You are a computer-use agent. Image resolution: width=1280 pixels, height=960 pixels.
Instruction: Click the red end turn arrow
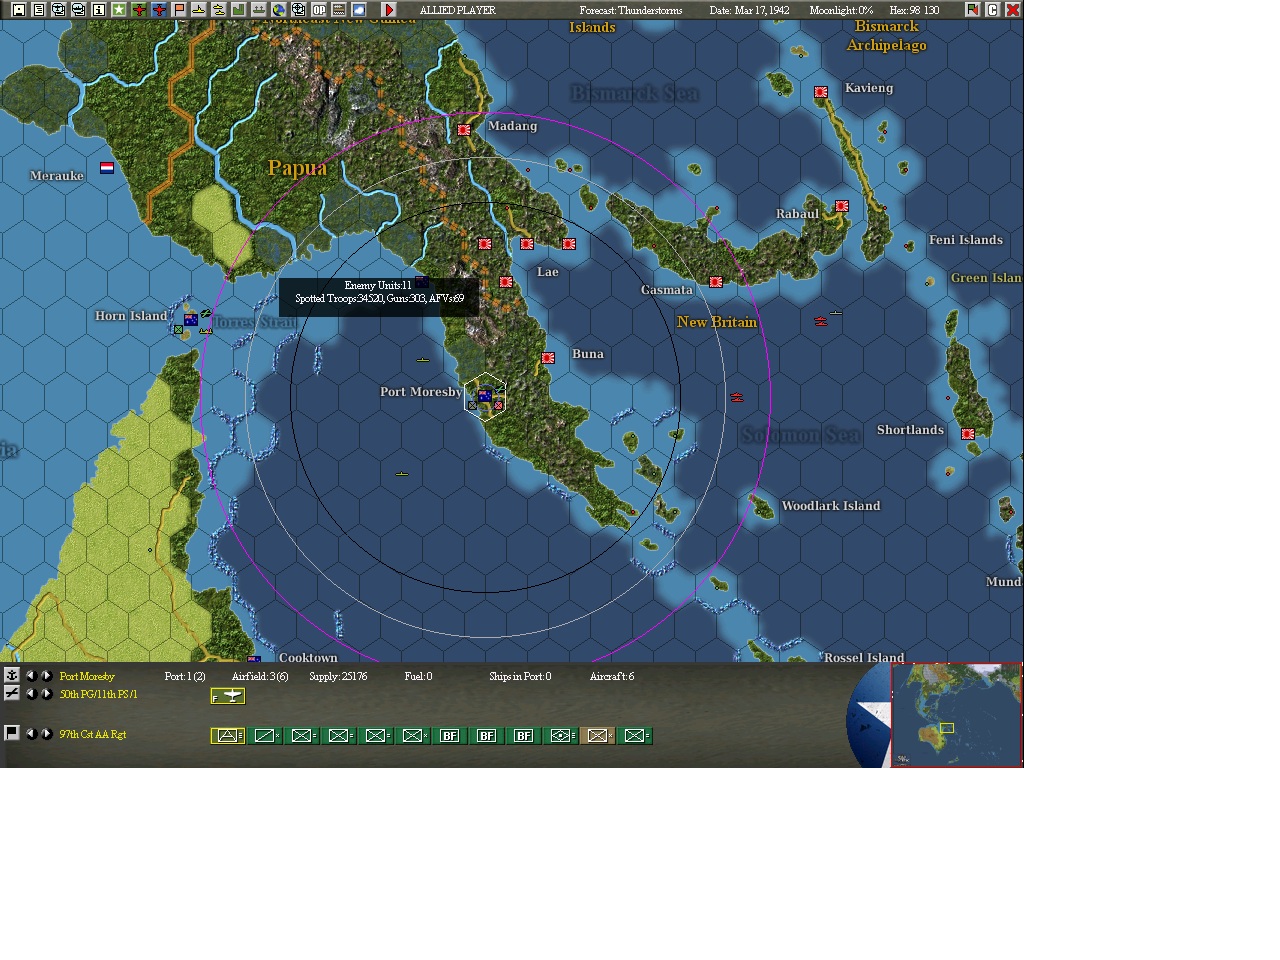[x=389, y=10]
